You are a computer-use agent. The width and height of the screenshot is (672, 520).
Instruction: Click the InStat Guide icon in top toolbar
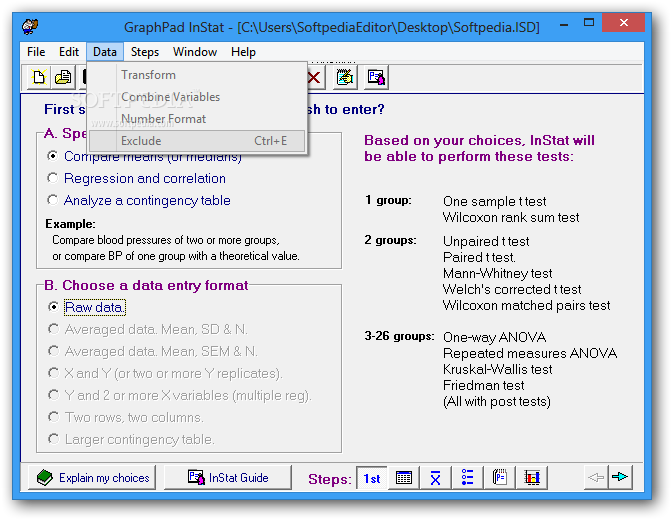tap(376, 78)
